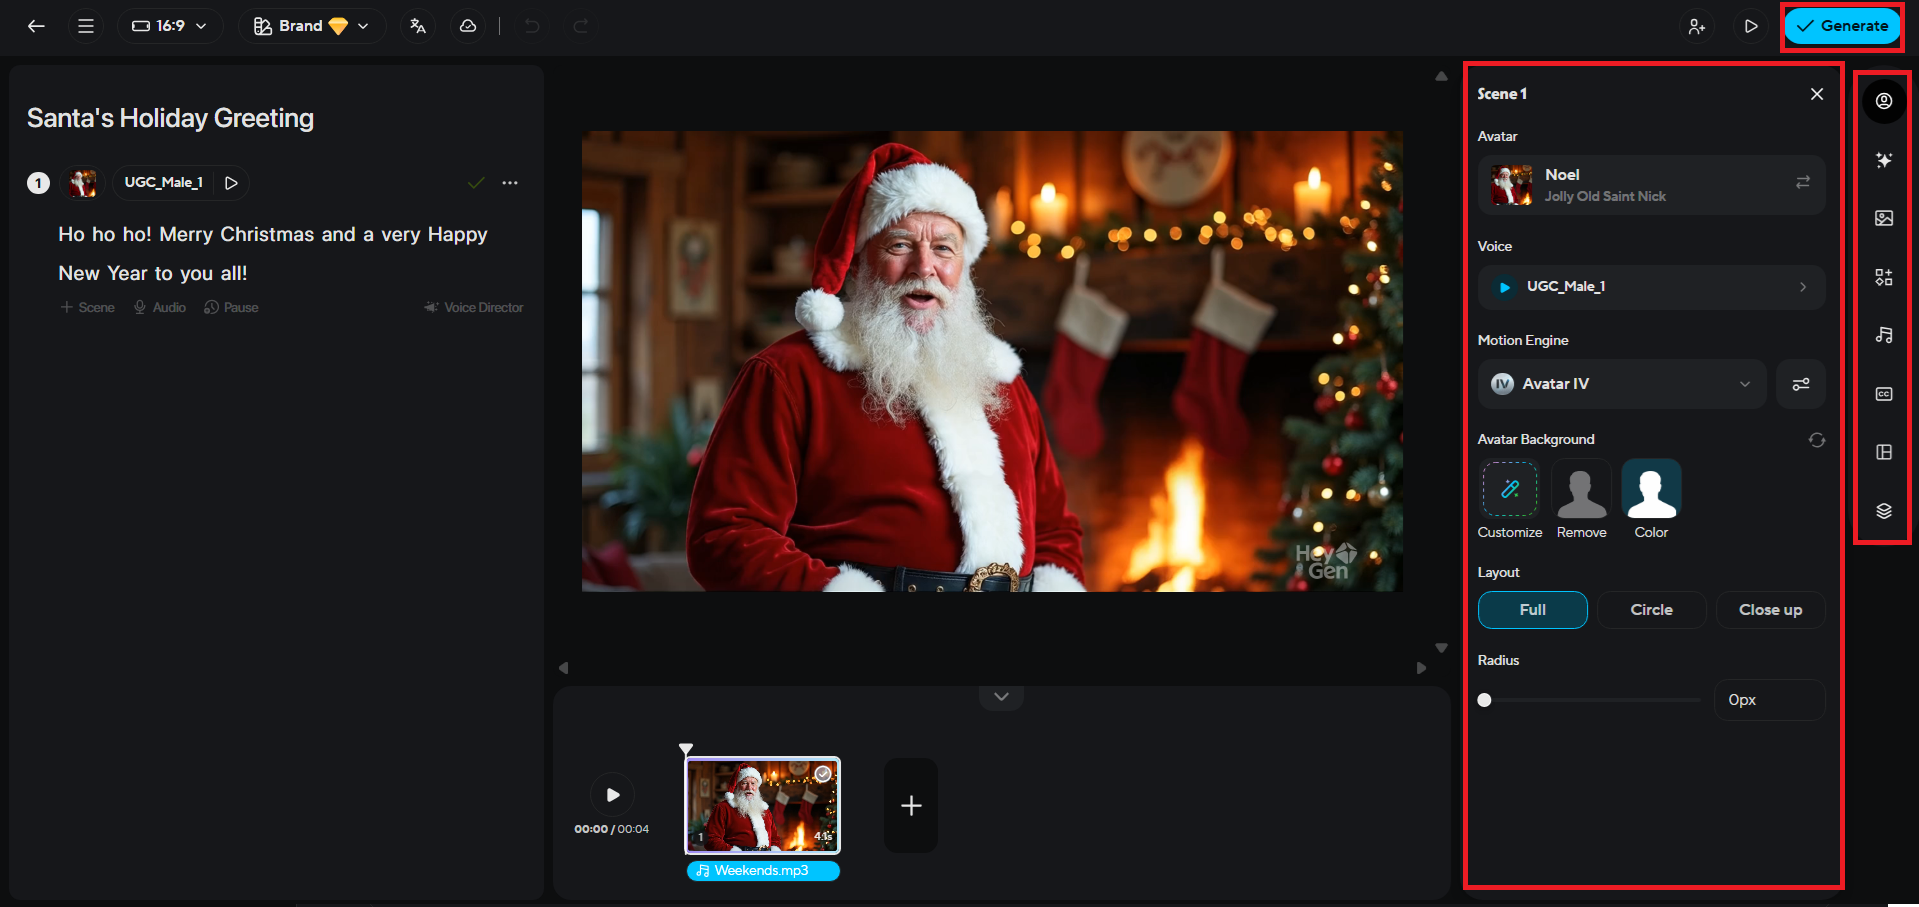Open the layout templates panel in the sidebar
1919x907 pixels.
pos(1884,452)
